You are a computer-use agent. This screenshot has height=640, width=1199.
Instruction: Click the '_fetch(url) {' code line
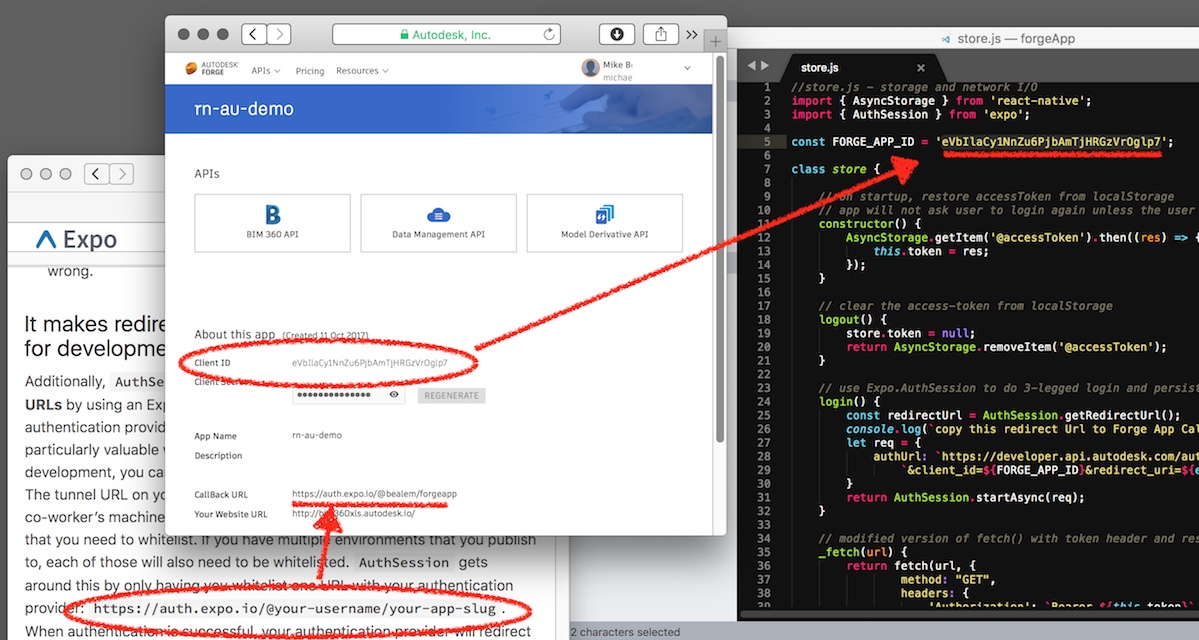tap(863, 552)
